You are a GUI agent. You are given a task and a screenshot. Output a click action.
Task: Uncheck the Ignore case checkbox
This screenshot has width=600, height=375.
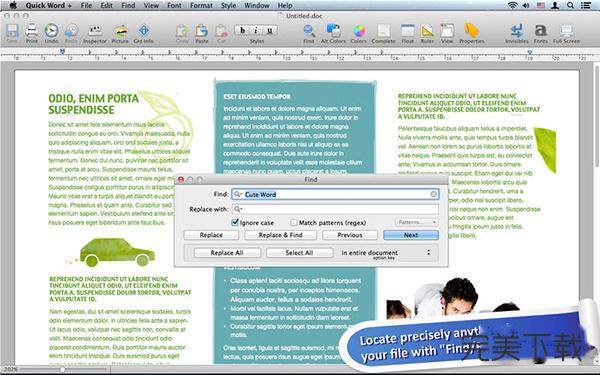[235, 222]
